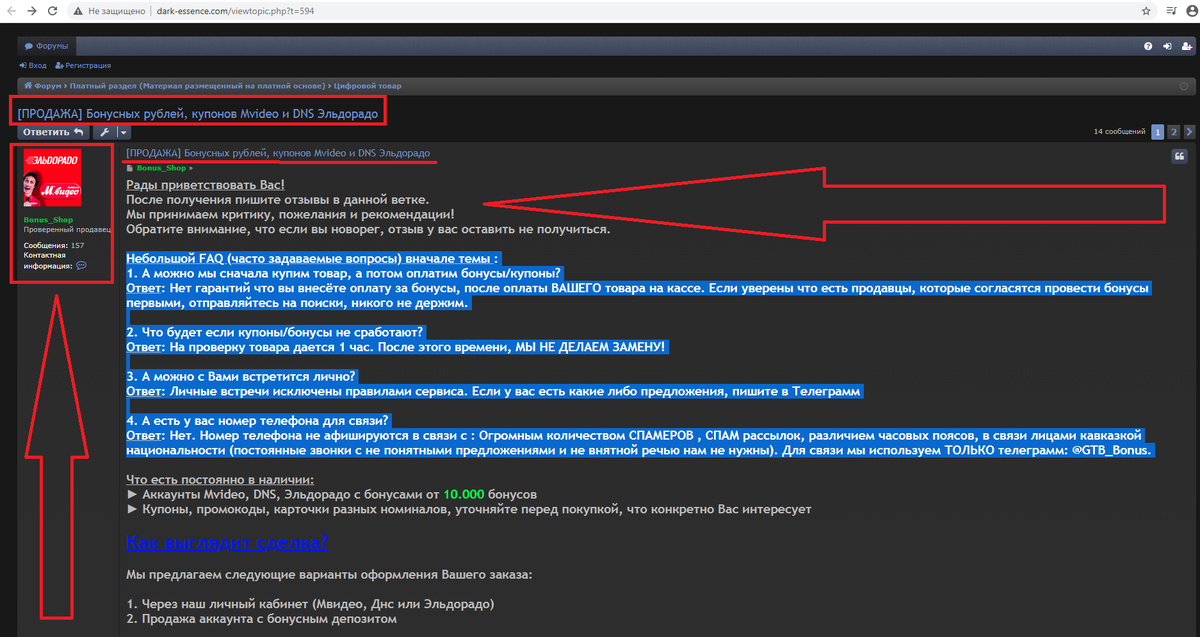Click the Ответить reply button
The image size is (1200, 637).
(54, 132)
